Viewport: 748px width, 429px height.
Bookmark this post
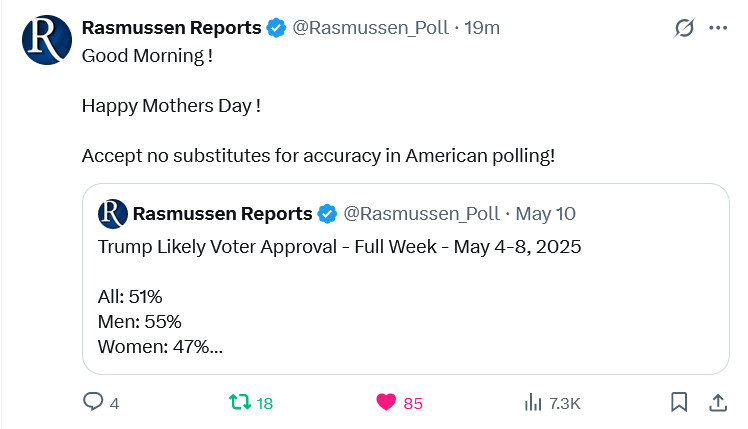(x=679, y=402)
